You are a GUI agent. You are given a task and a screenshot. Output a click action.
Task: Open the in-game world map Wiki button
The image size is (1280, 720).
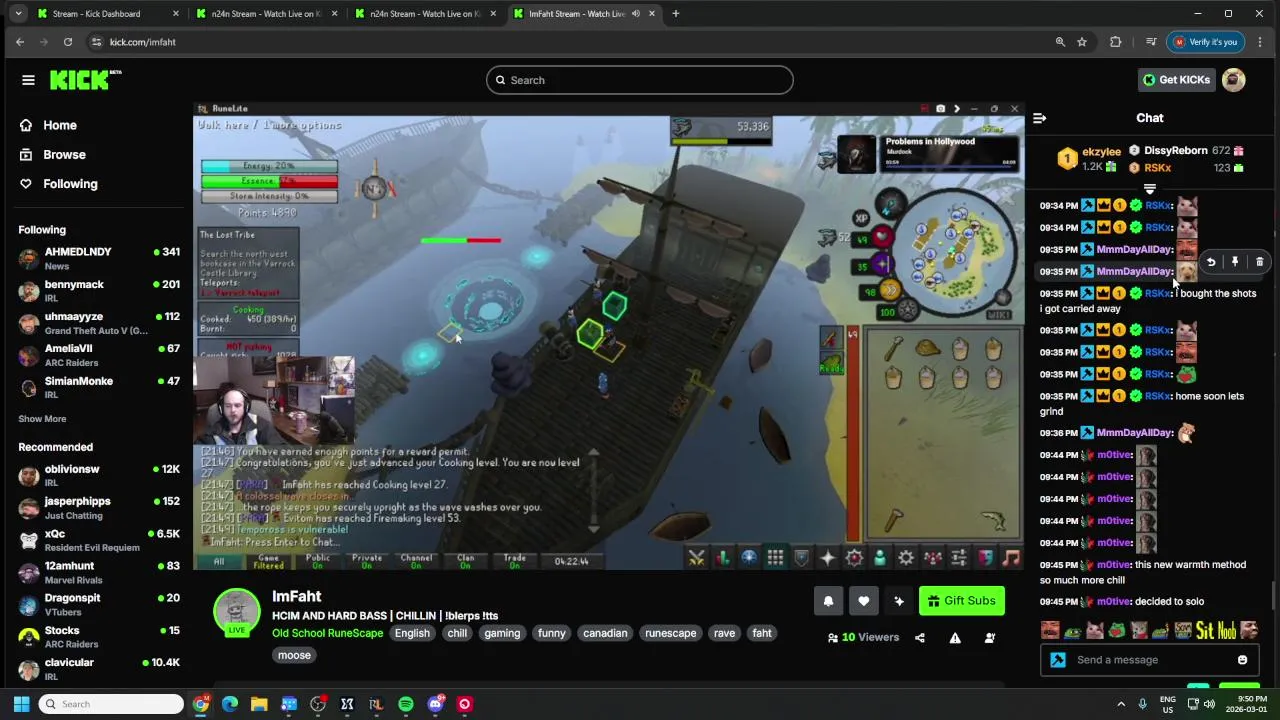(x=998, y=314)
